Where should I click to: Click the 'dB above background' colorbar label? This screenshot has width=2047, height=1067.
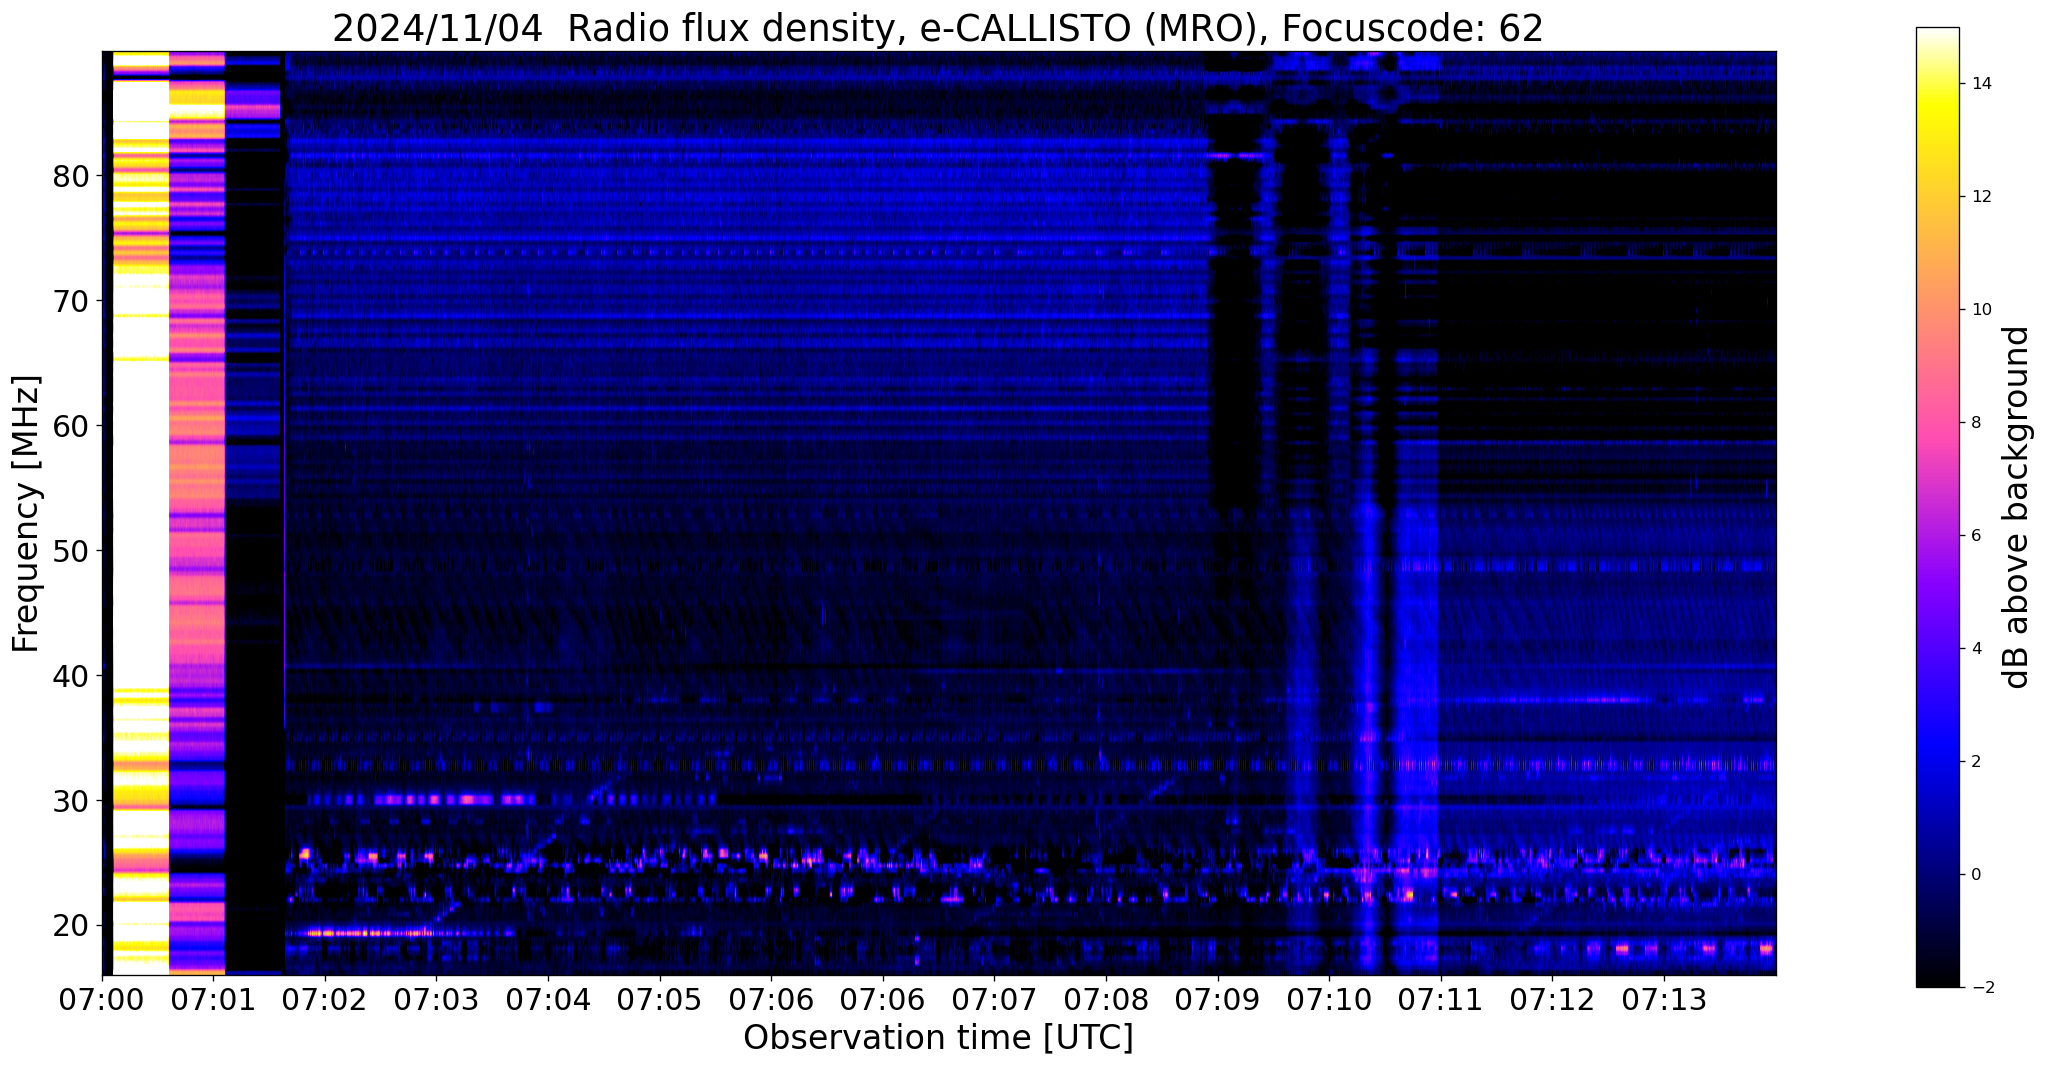(x=2017, y=507)
